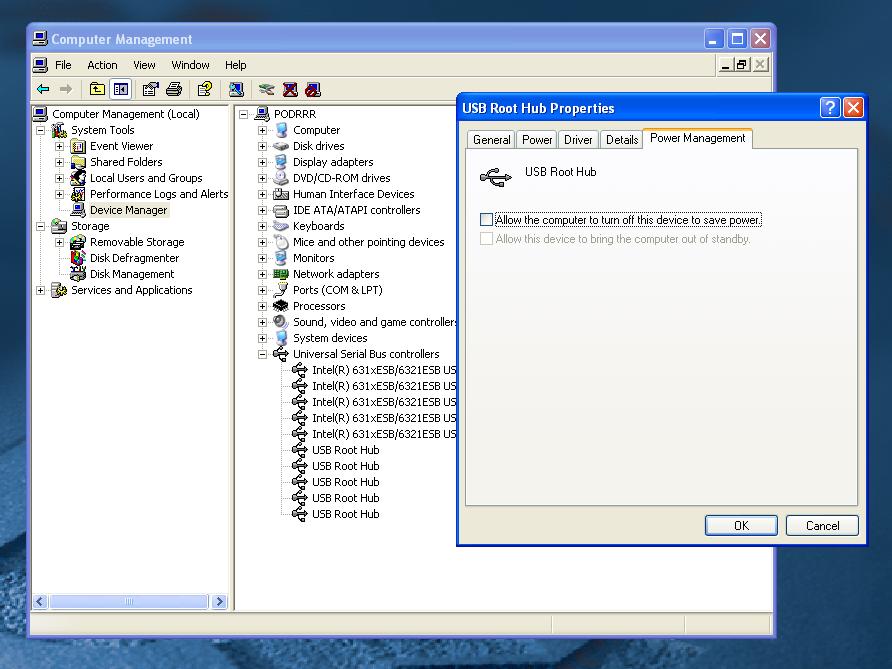
Task: Select the System devices entry
Action: click(330, 338)
